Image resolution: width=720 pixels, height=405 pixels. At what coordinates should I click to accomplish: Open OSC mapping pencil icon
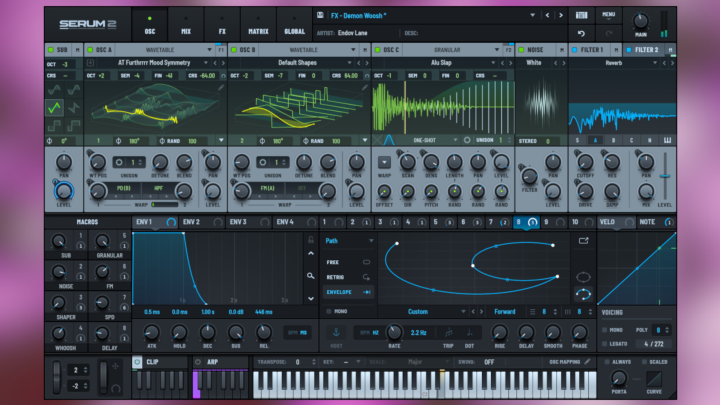587,362
